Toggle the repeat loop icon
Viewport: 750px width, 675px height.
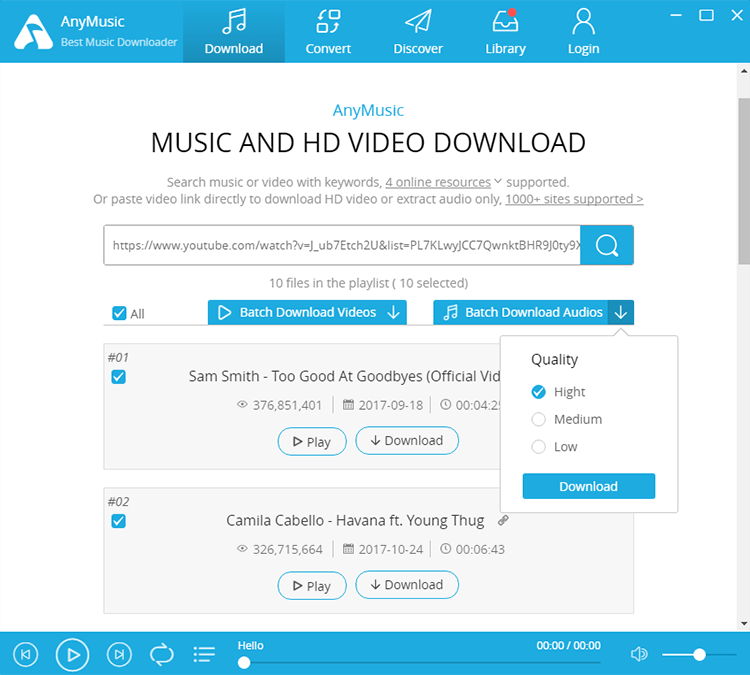[x=162, y=654]
